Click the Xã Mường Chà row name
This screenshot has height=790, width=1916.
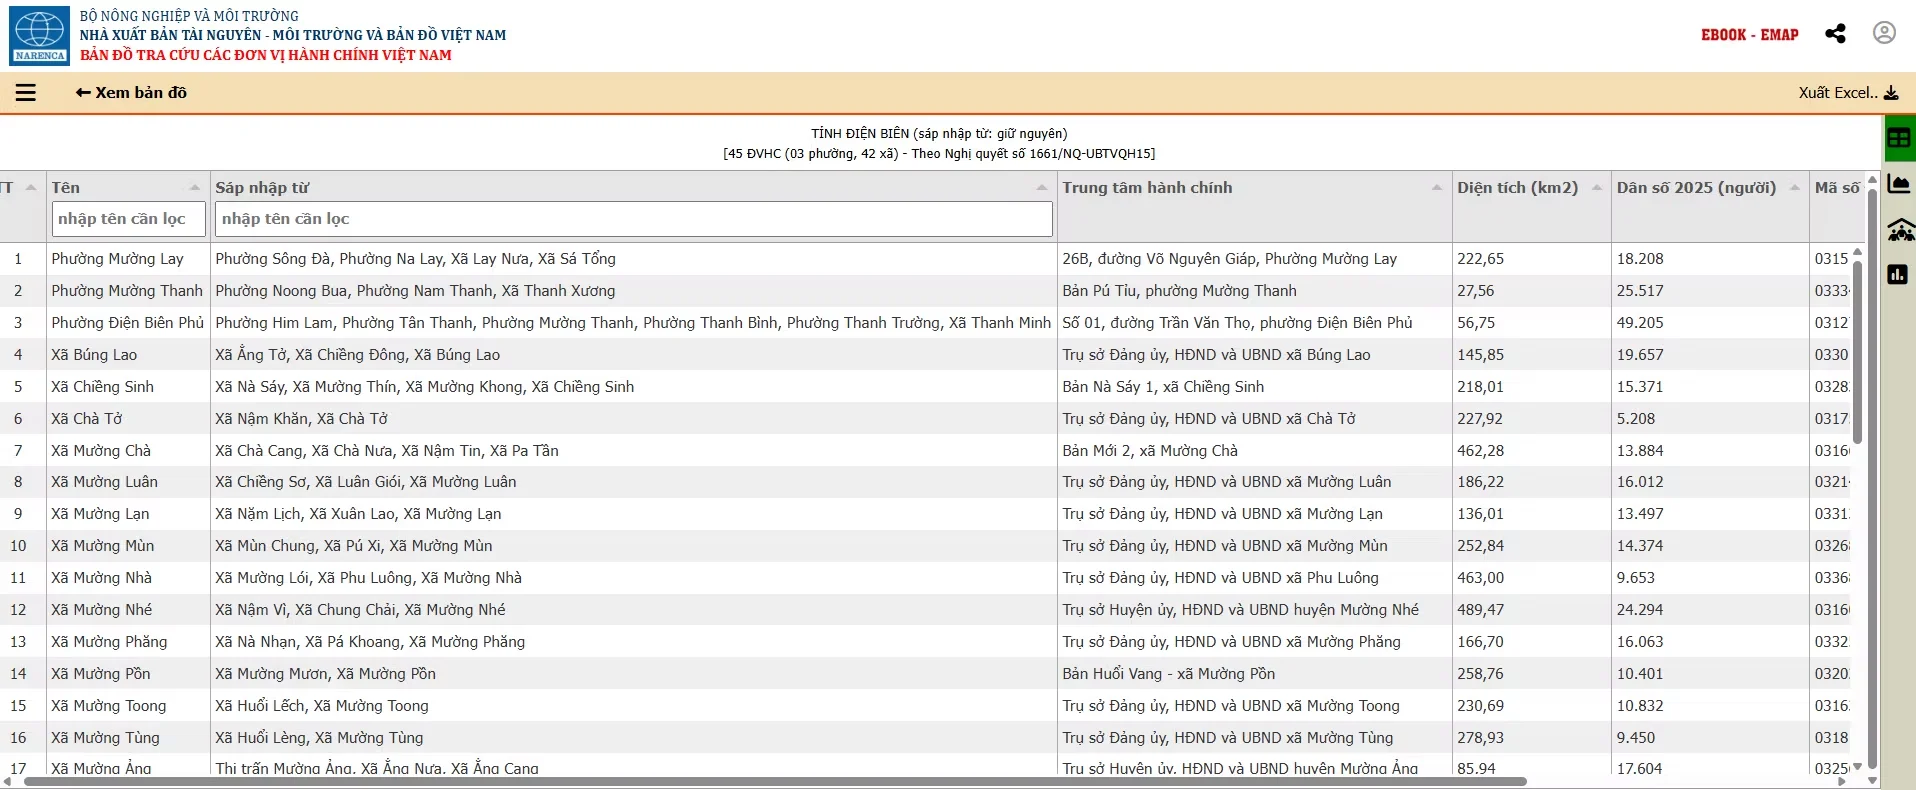click(101, 451)
